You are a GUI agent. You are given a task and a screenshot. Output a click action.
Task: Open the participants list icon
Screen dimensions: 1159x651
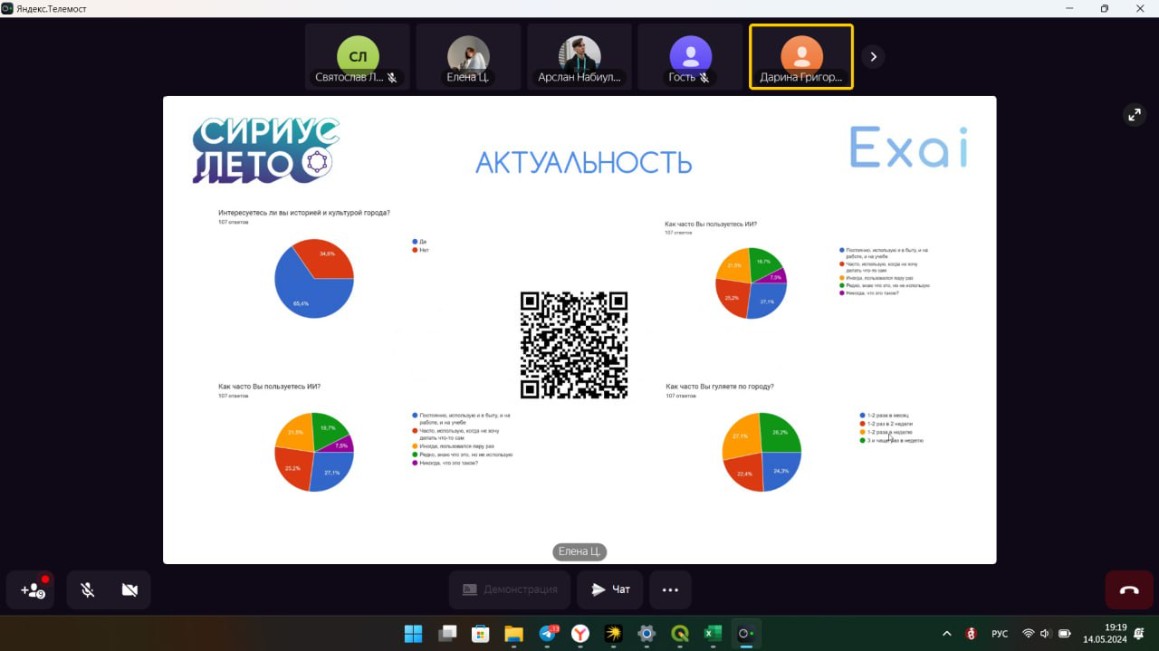coord(33,590)
